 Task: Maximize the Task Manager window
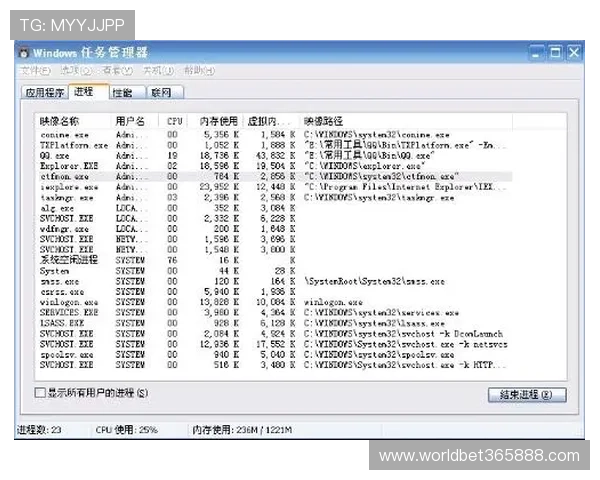click(555, 52)
